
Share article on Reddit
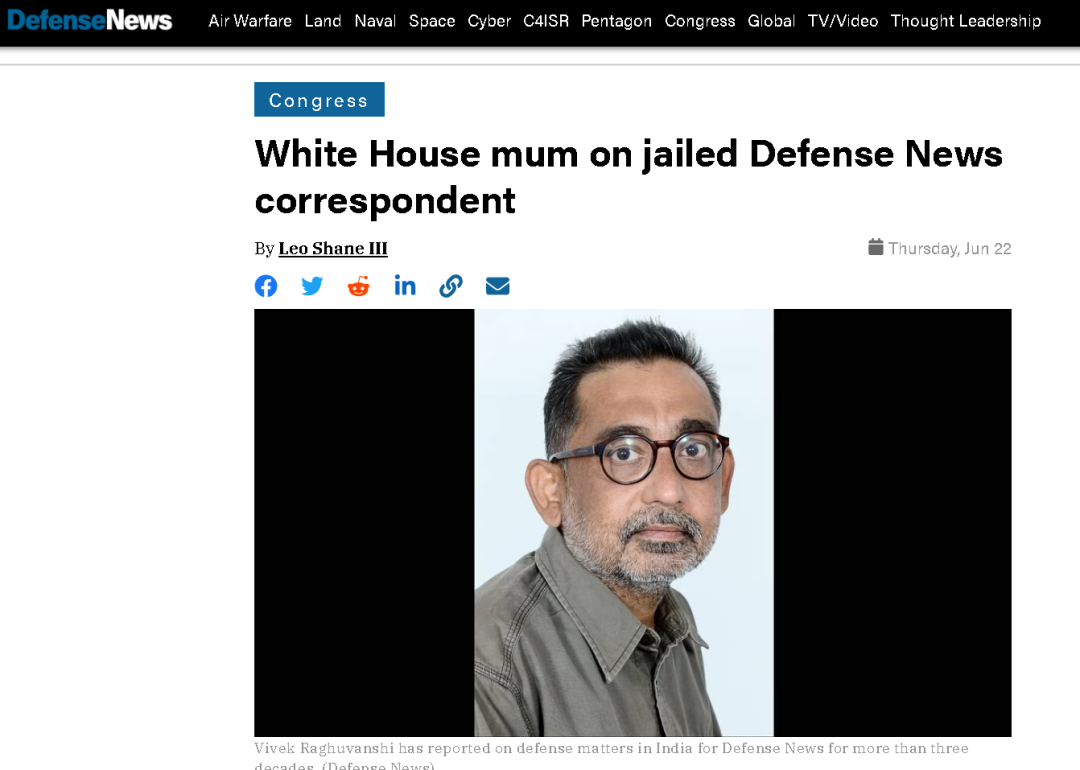click(x=358, y=286)
